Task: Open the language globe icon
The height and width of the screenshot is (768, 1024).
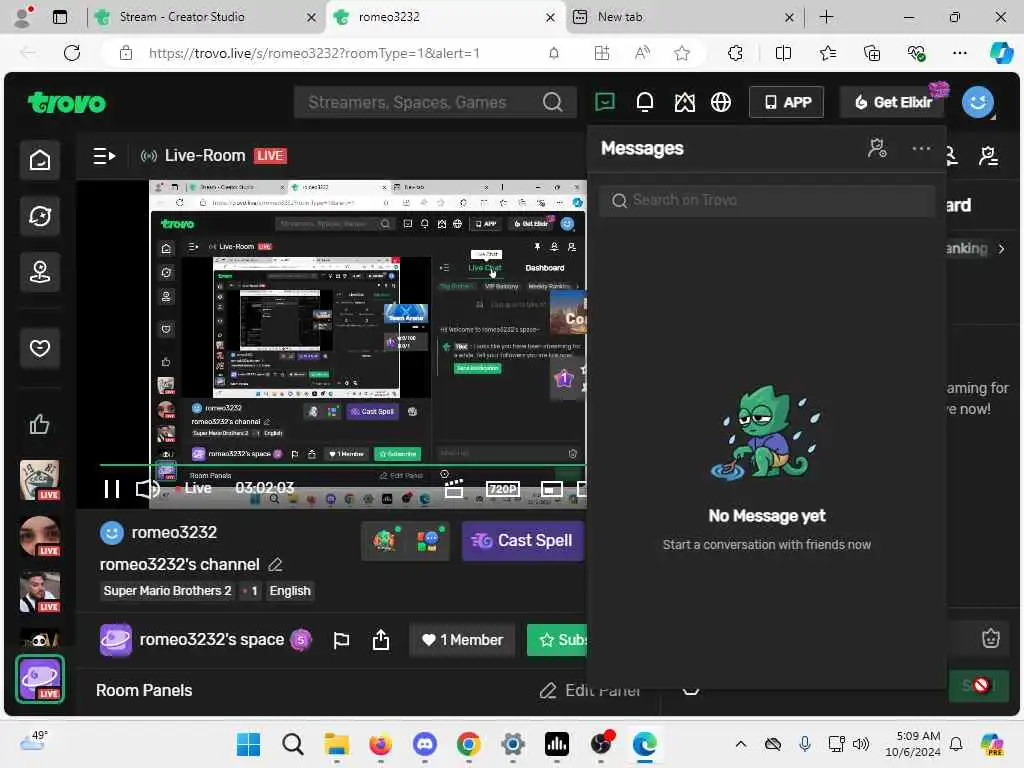Action: pyautogui.click(x=721, y=102)
